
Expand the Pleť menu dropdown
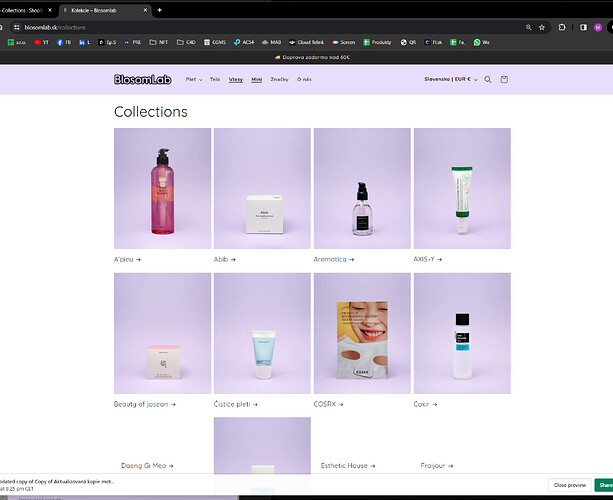pyautogui.click(x=192, y=79)
